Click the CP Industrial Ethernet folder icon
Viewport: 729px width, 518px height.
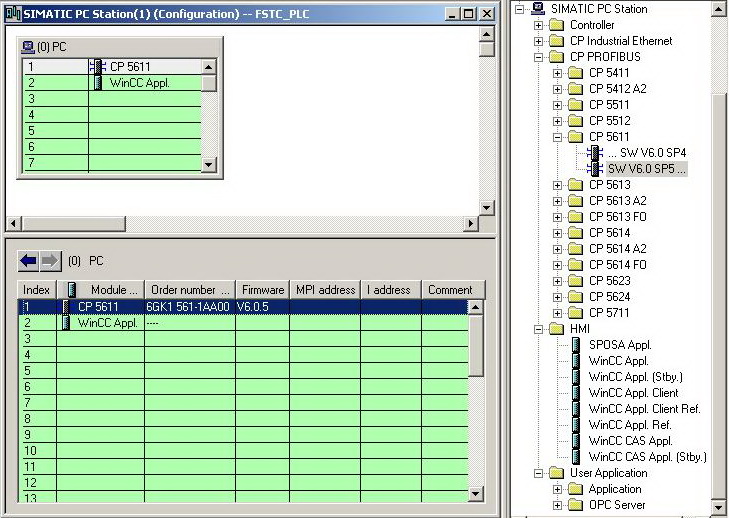557,41
